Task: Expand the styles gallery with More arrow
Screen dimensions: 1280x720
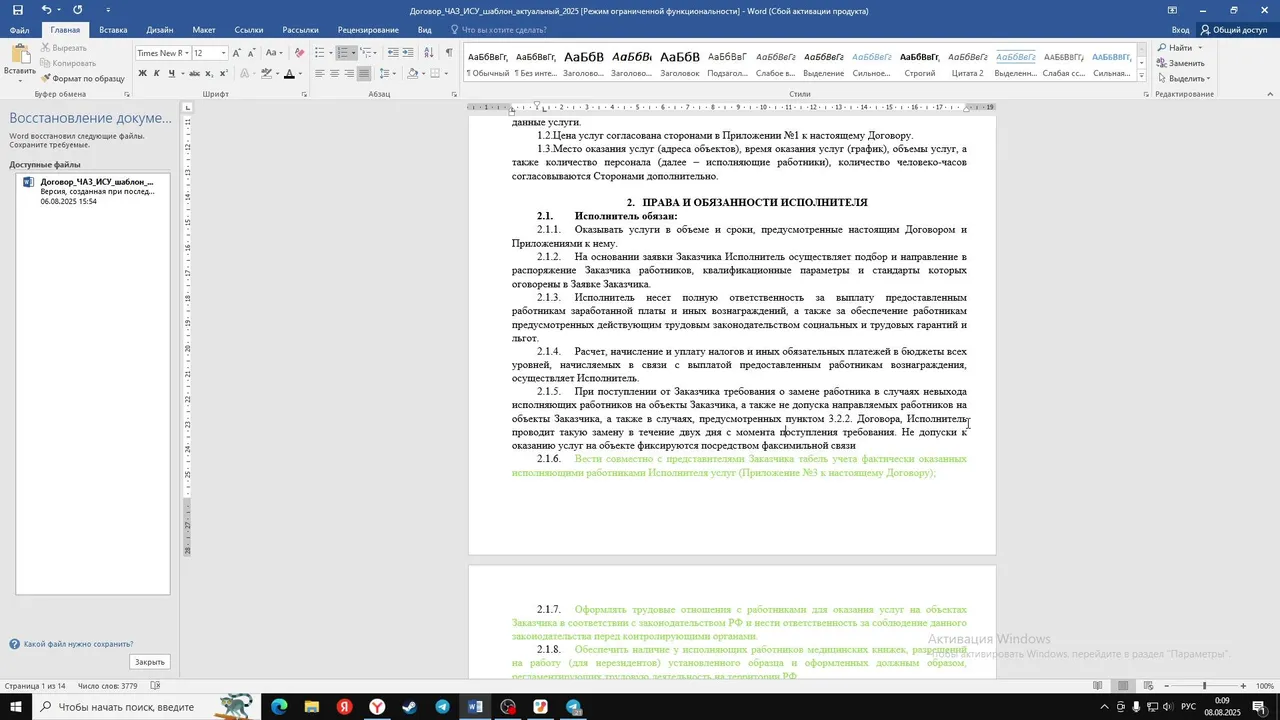Action: tap(1142, 76)
